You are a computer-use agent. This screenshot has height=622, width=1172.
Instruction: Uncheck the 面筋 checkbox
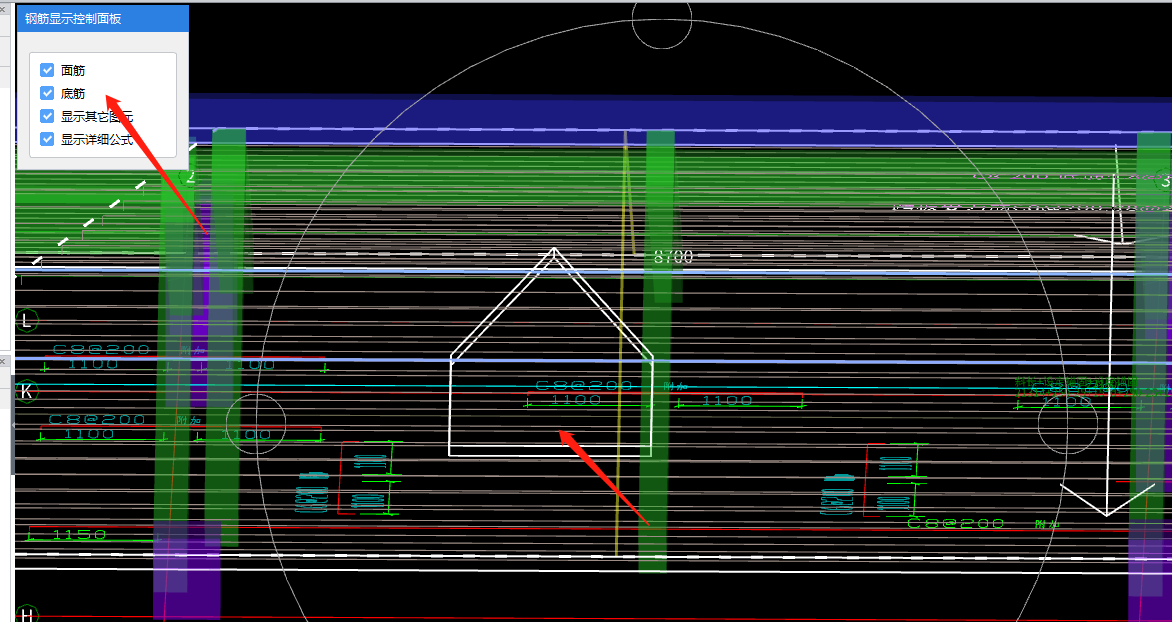coord(47,70)
